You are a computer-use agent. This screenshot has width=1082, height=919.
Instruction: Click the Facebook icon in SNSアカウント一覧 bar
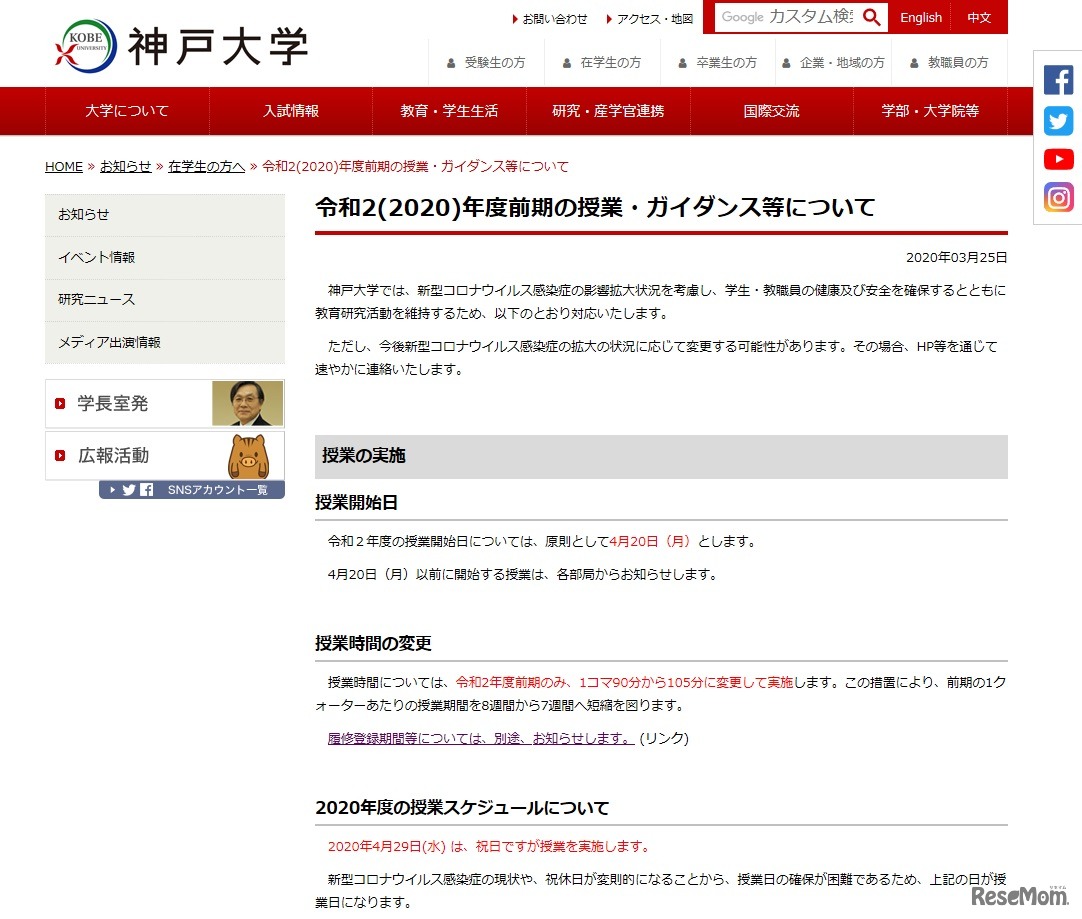click(146, 490)
